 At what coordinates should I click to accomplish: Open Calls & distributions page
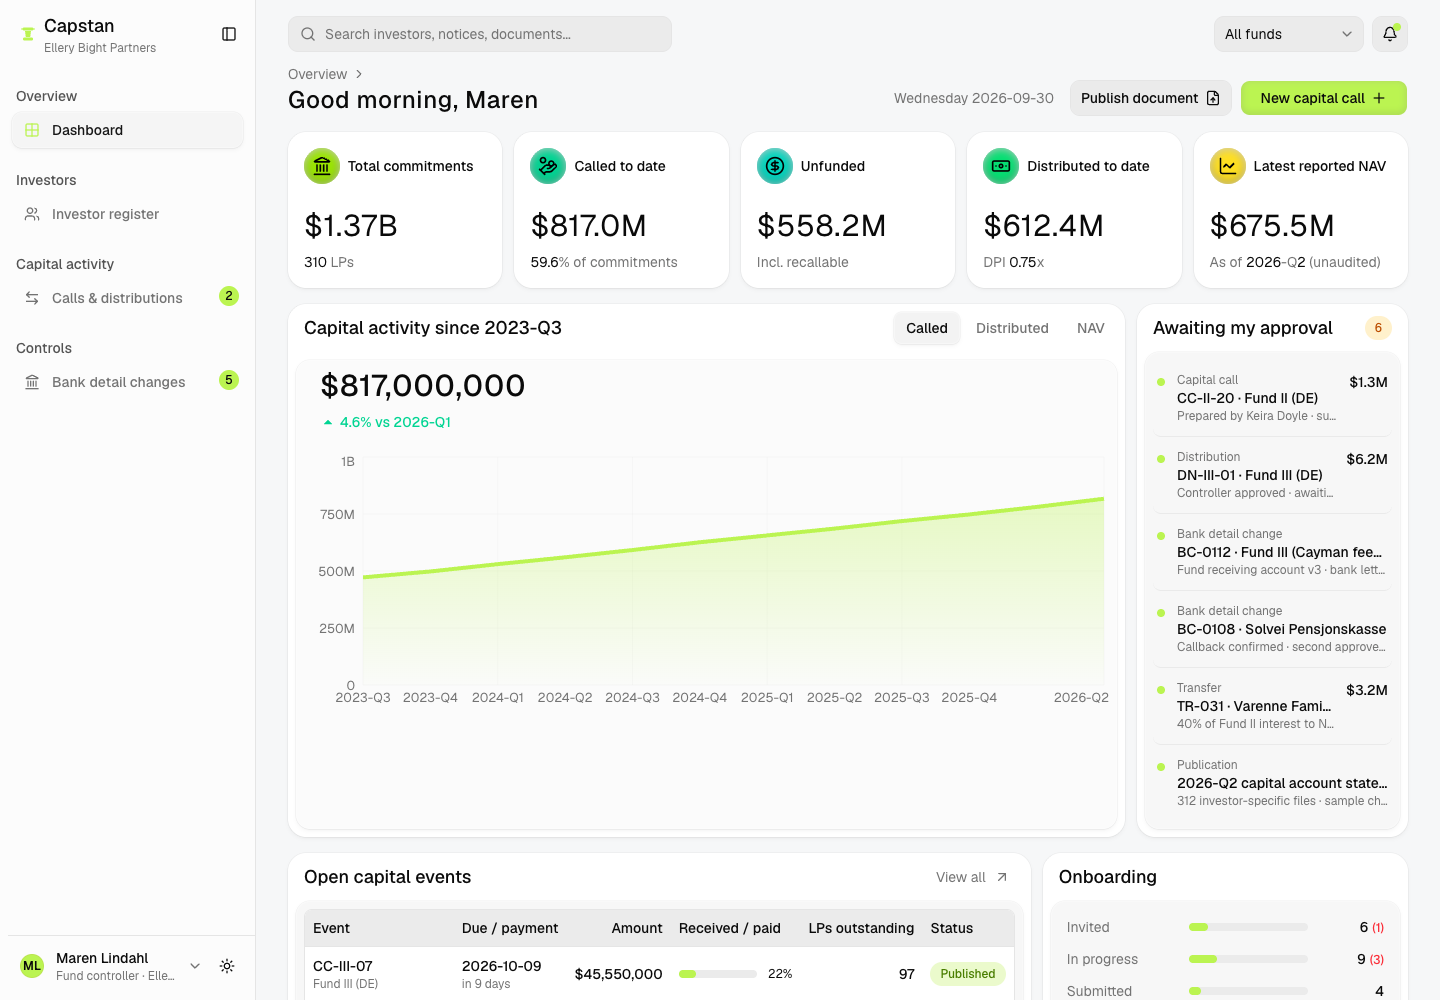point(127,298)
